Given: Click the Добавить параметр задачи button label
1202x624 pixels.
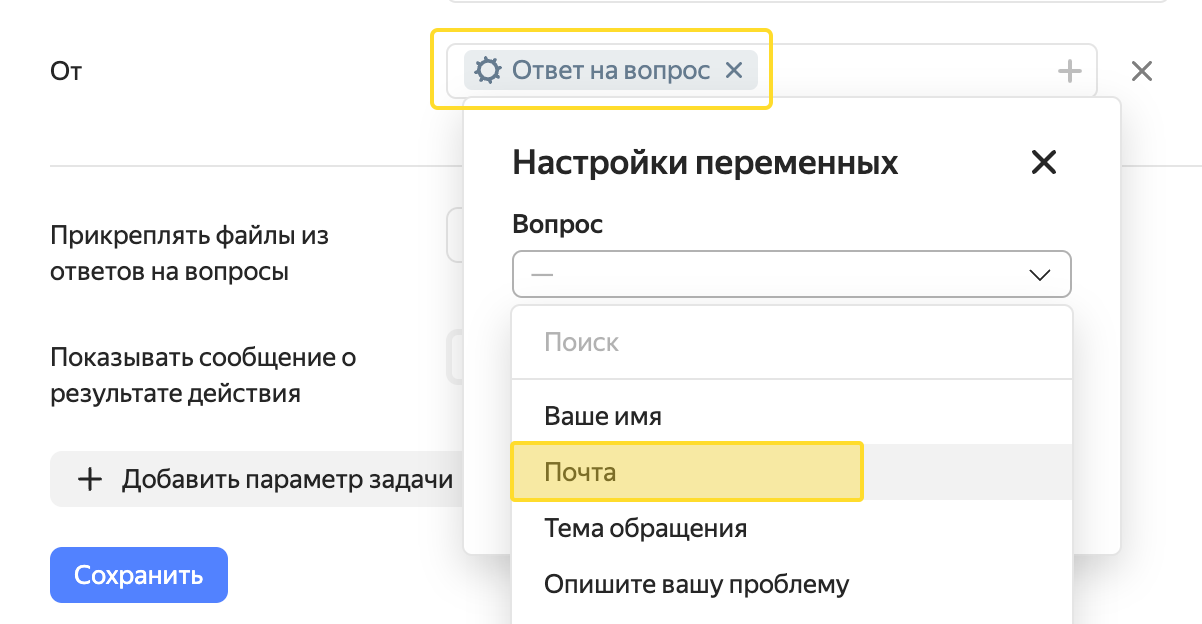Looking at the screenshot, I should [287, 480].
